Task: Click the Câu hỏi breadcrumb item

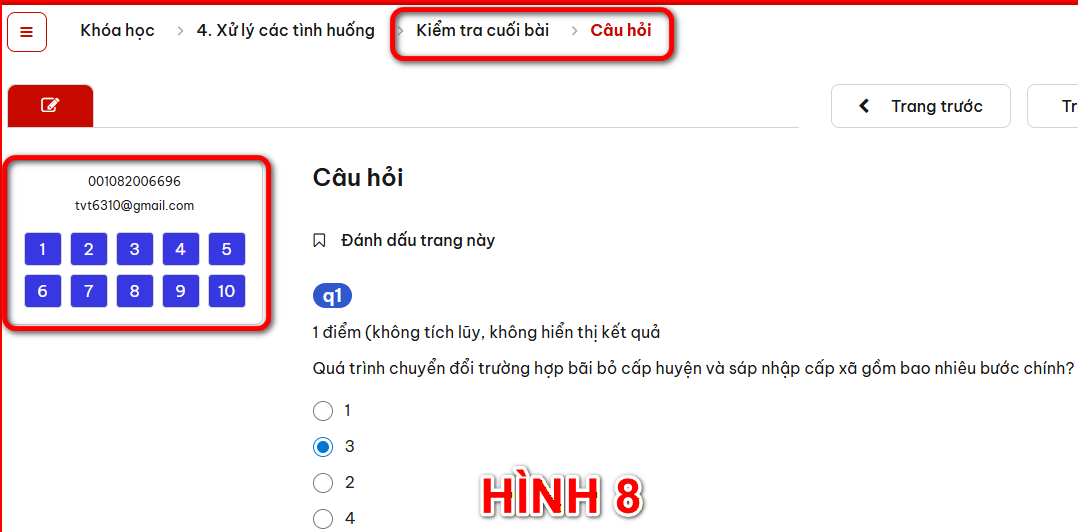Action: point(621,30)
